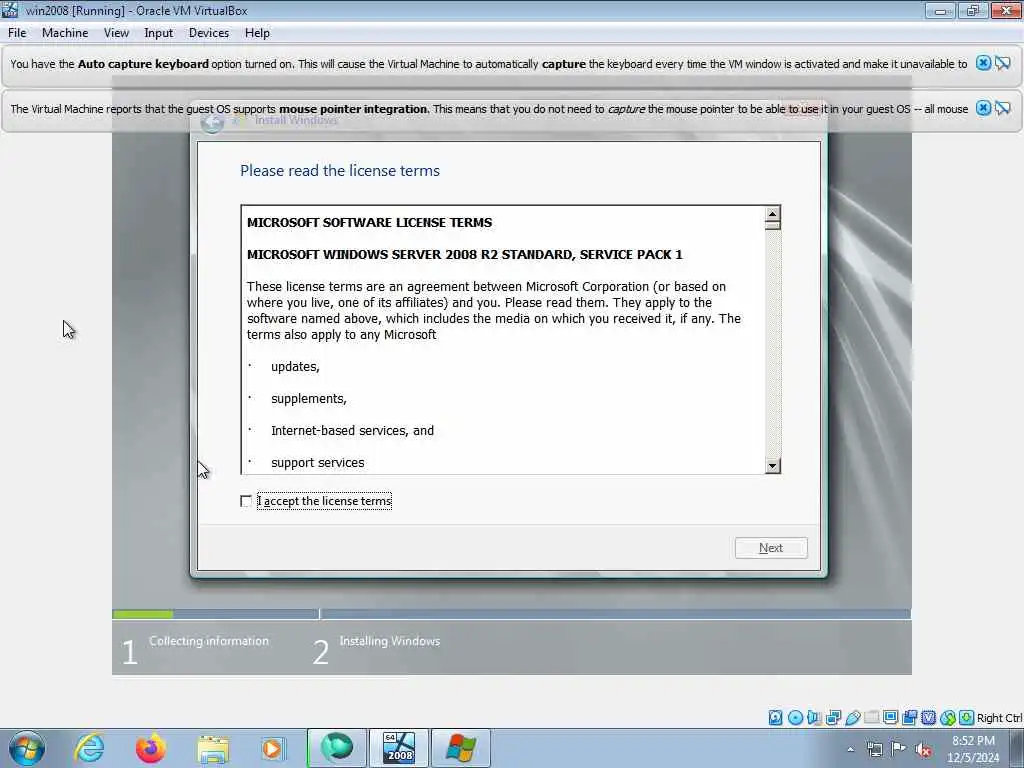The image size is (1024, 768).
Task: Launch Firefox from the taskbar
Action: coord(150,748)
